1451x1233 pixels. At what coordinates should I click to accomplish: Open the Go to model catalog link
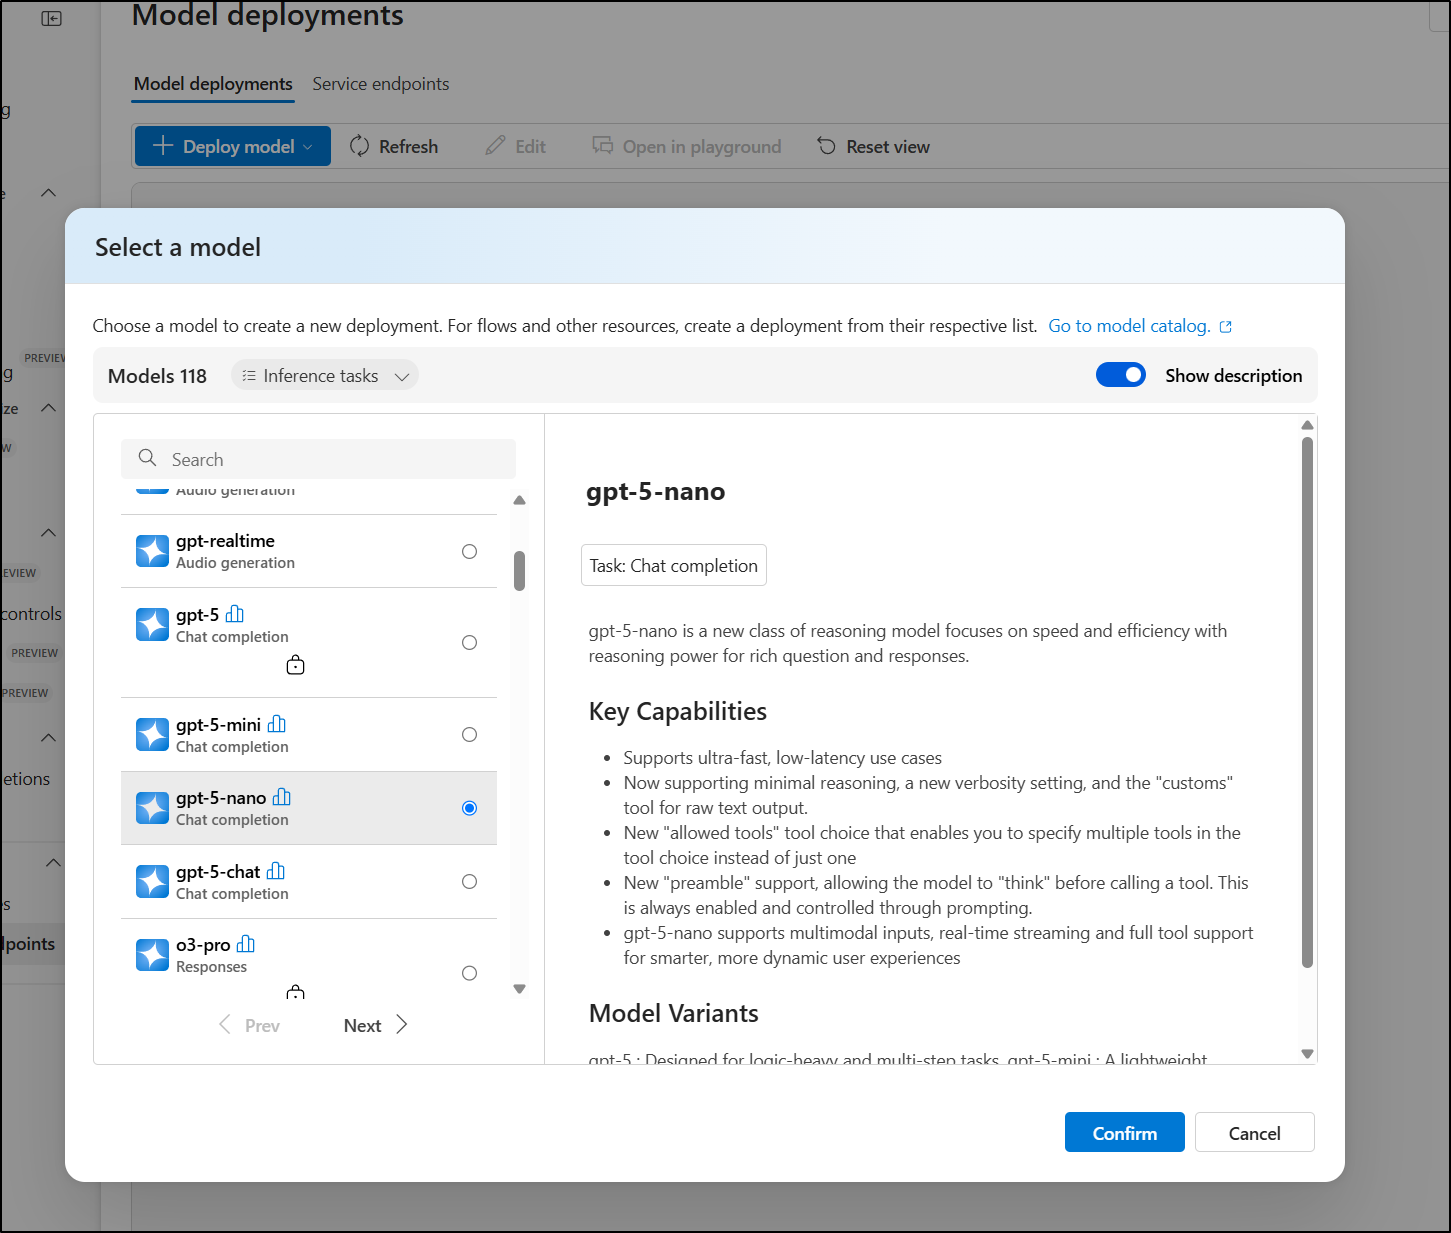click(x=1128, y=326)
